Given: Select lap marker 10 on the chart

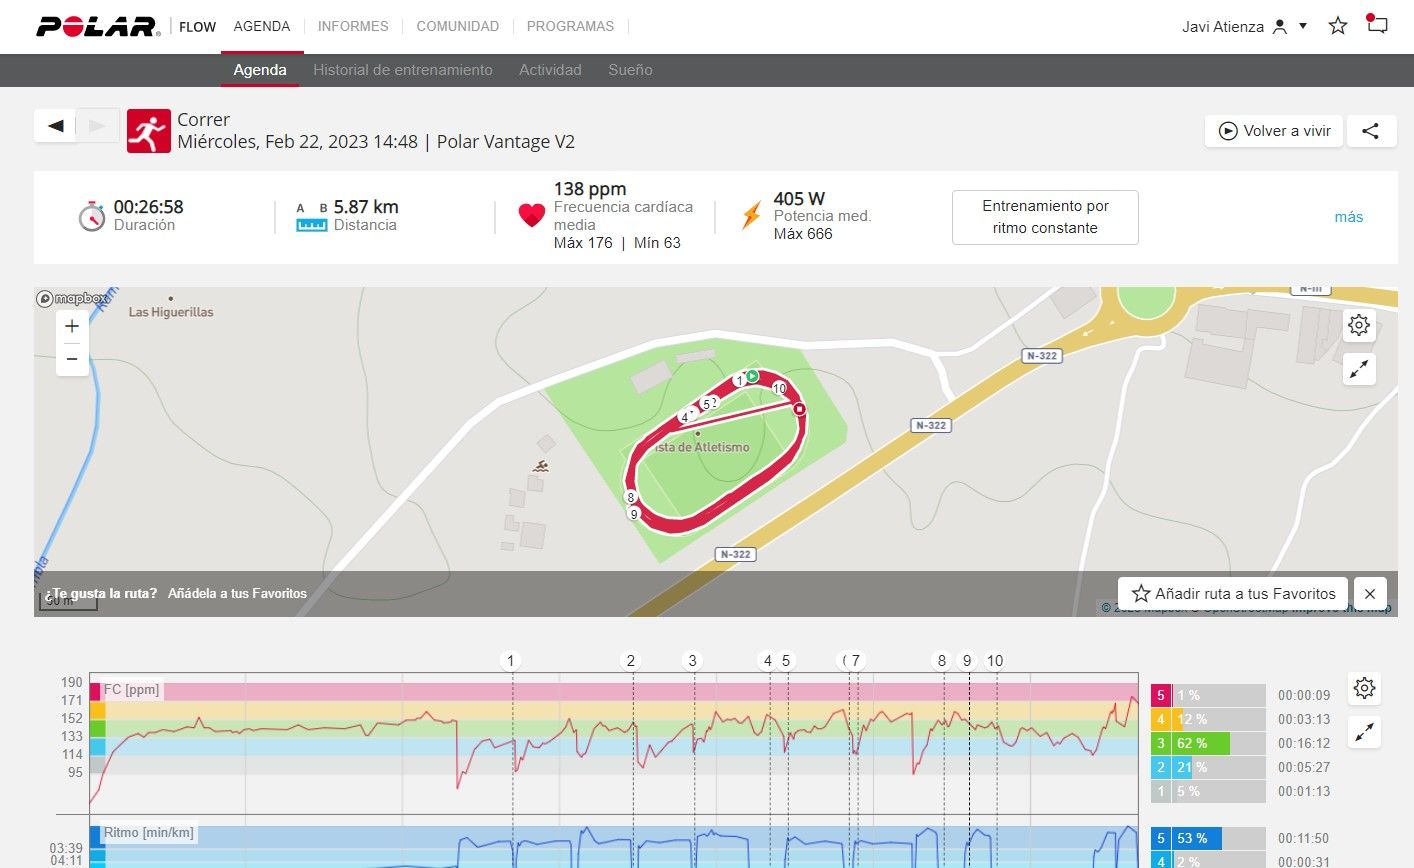Looking at the screenshot, I should pos(995,660).
